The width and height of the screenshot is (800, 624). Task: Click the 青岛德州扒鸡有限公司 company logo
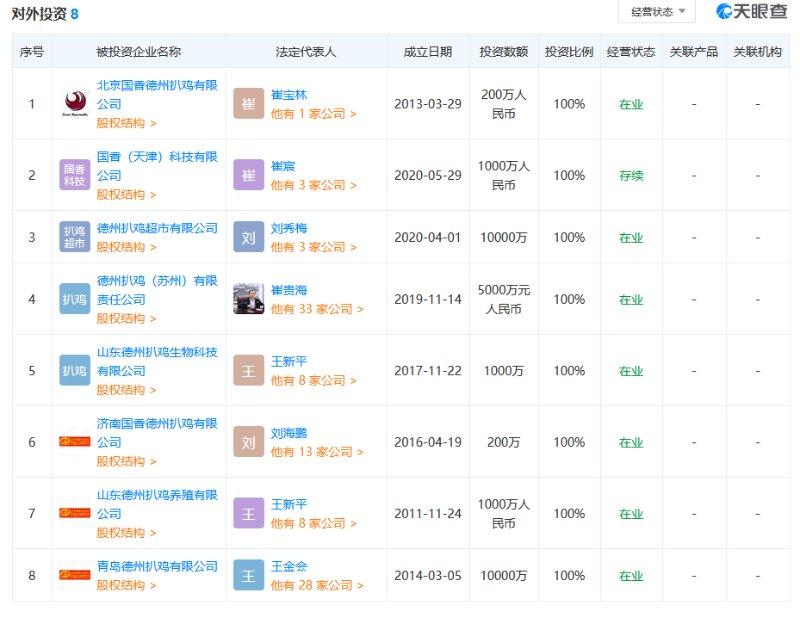tap(74, 575)
